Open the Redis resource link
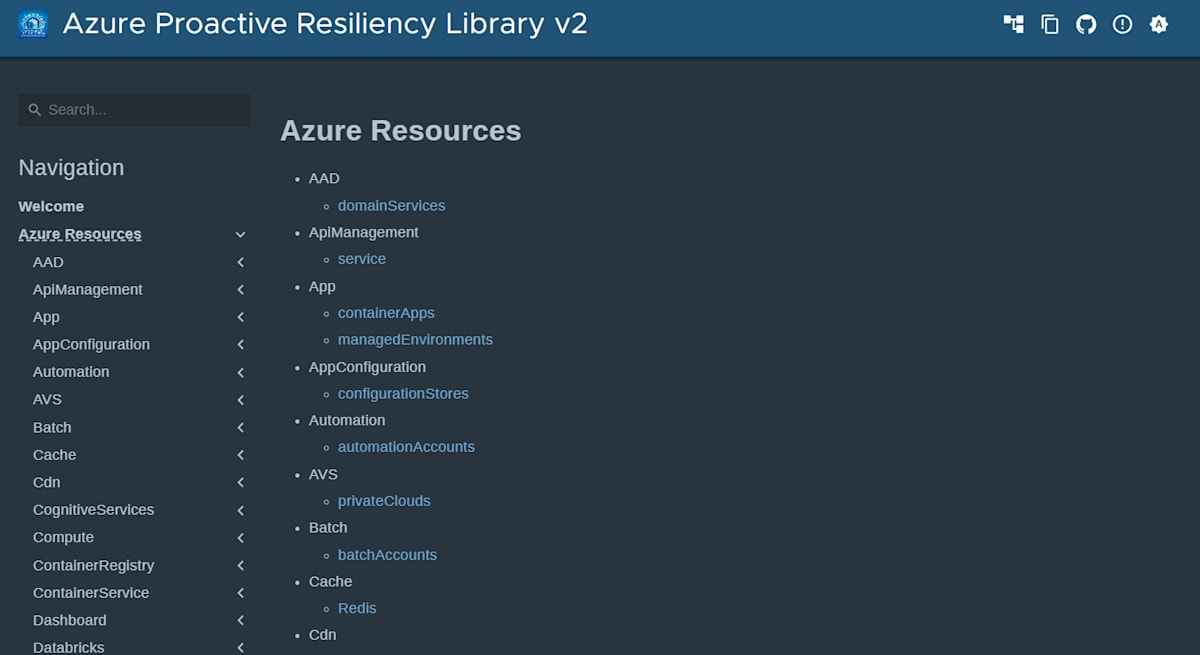 pyautogui.click(x=357, y=608)
